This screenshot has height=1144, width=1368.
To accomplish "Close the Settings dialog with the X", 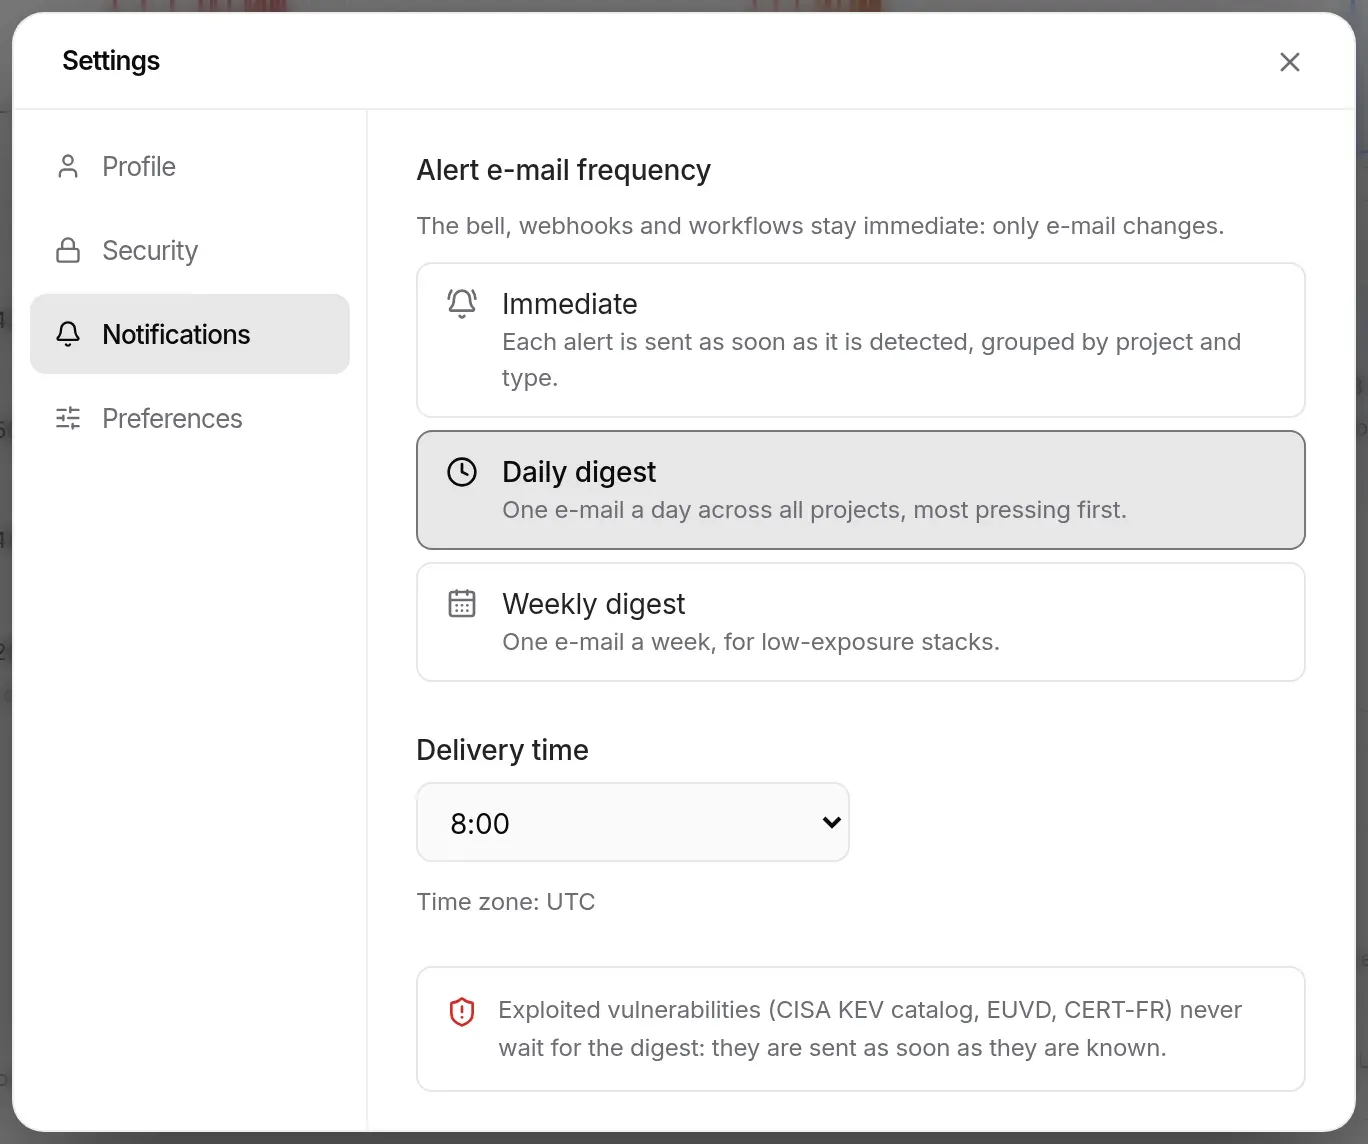I will 1289,62.
